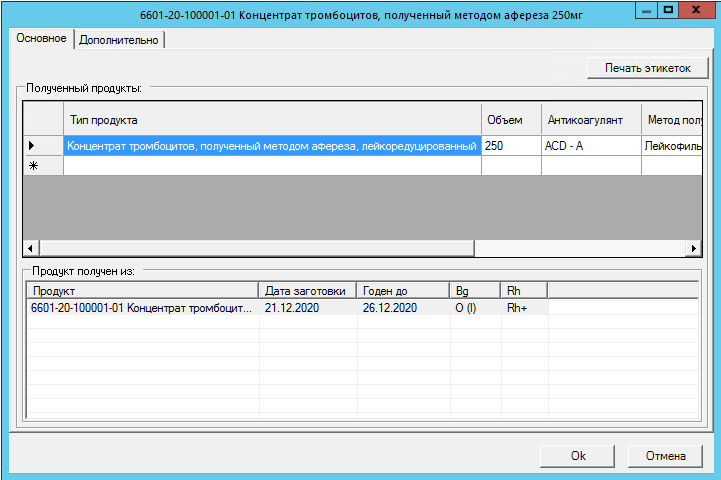Sort list by Дата заготовки header

[307, 290]
